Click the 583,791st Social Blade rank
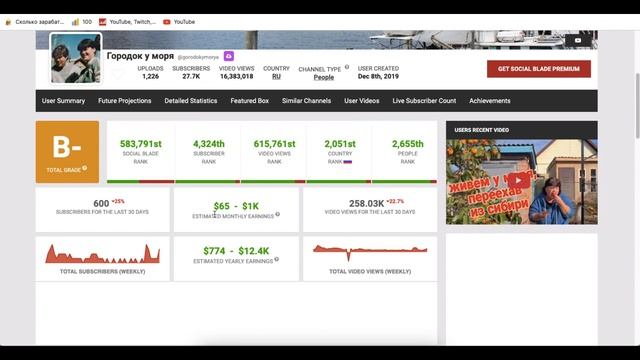Viewport: 640px width, 360px height. [x=141, y=144]
